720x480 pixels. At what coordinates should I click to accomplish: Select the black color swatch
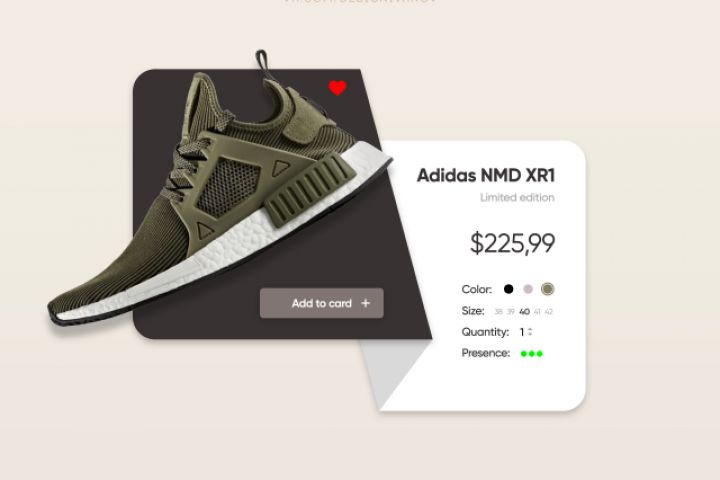(x=508, y=289)
